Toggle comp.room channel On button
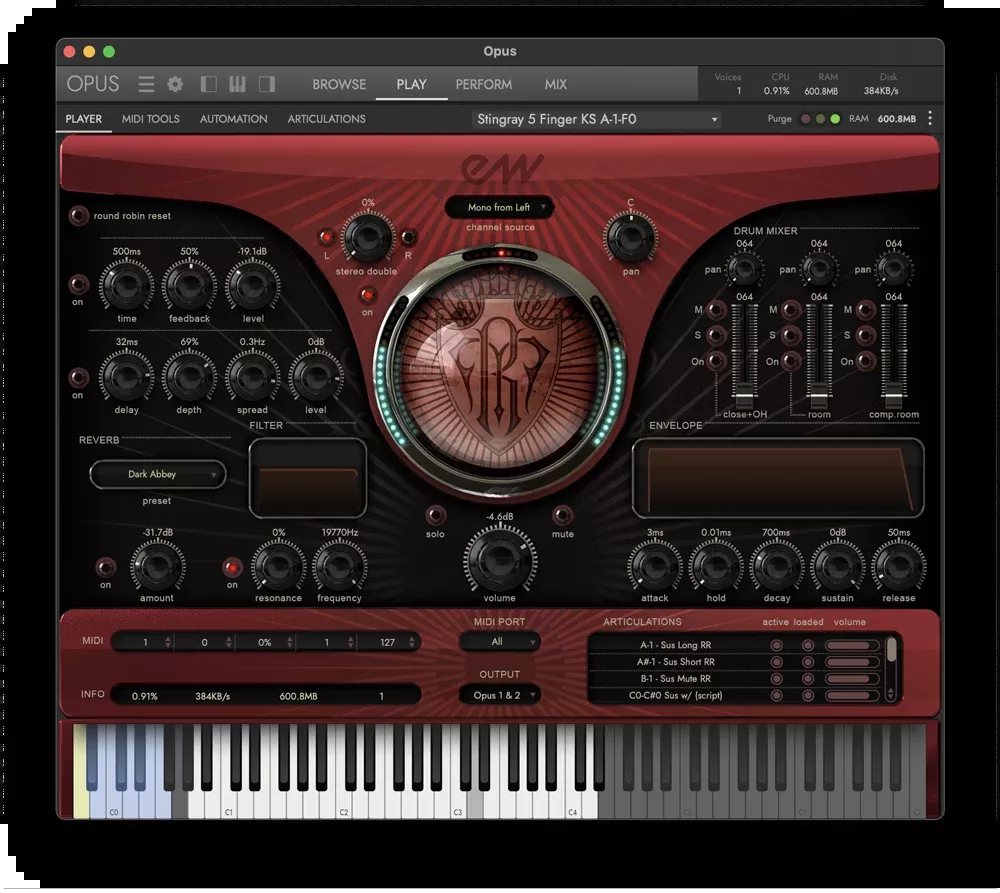Image resolution: width=1000 pixels, height=893 pixels. tap(865, 361)
